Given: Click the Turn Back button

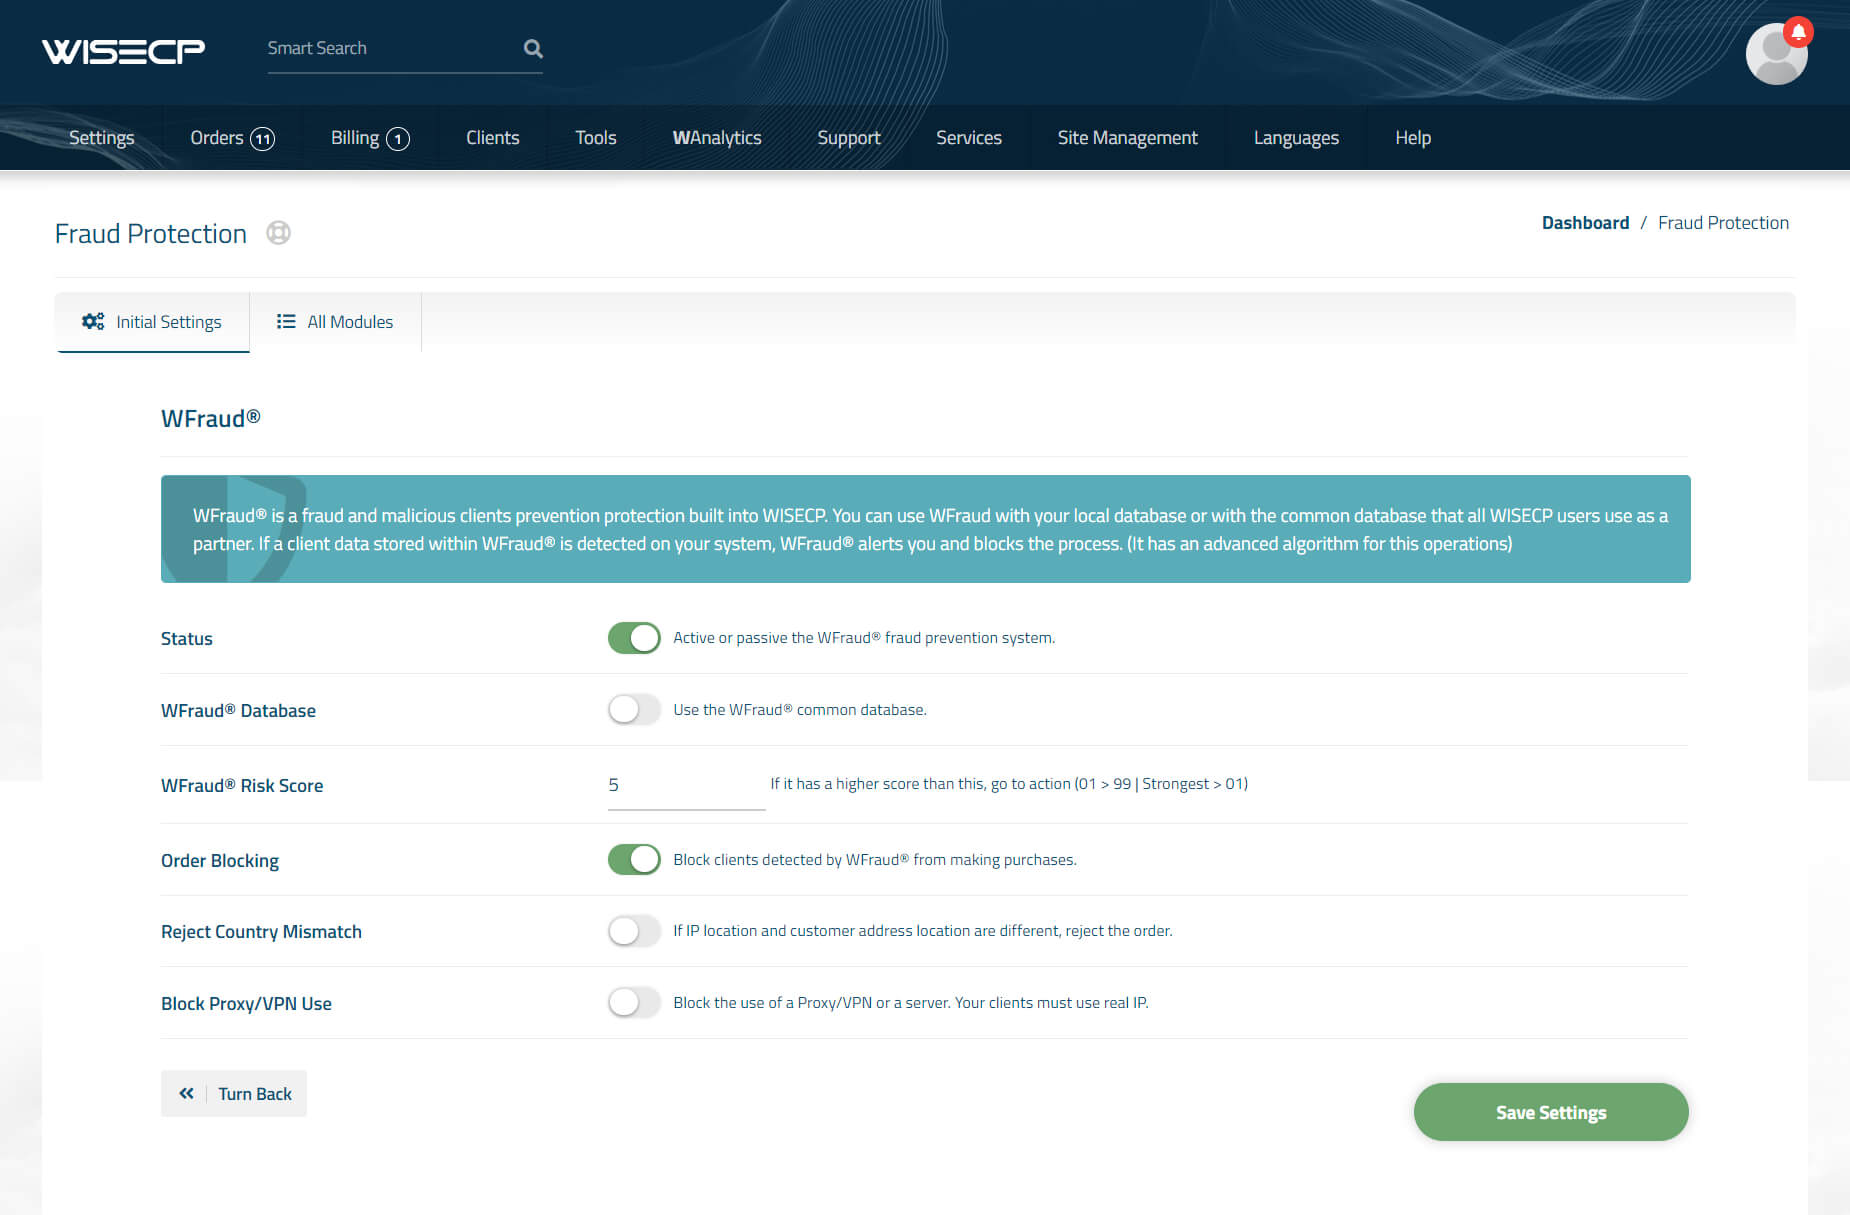Looking at the screenshot, I should (x=234, y=1094).
